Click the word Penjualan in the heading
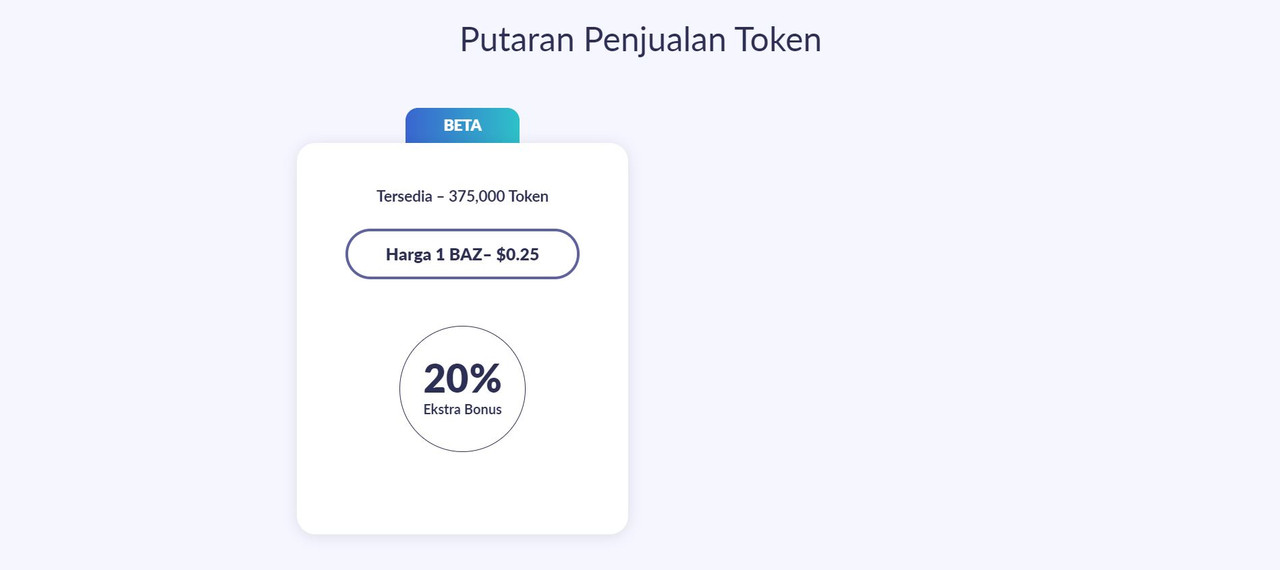Viewport: 1280px width, 570px height. (x=654, y=39)
